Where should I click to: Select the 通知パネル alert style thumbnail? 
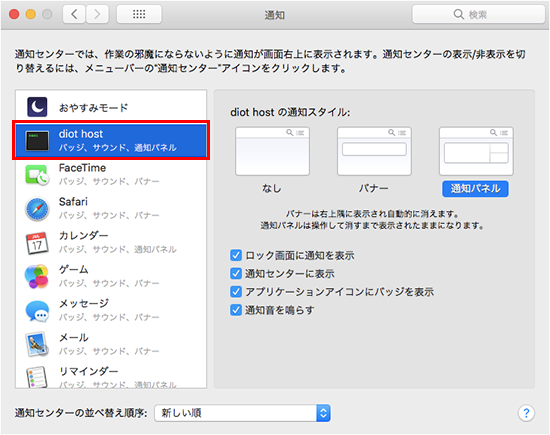[476, 151]
